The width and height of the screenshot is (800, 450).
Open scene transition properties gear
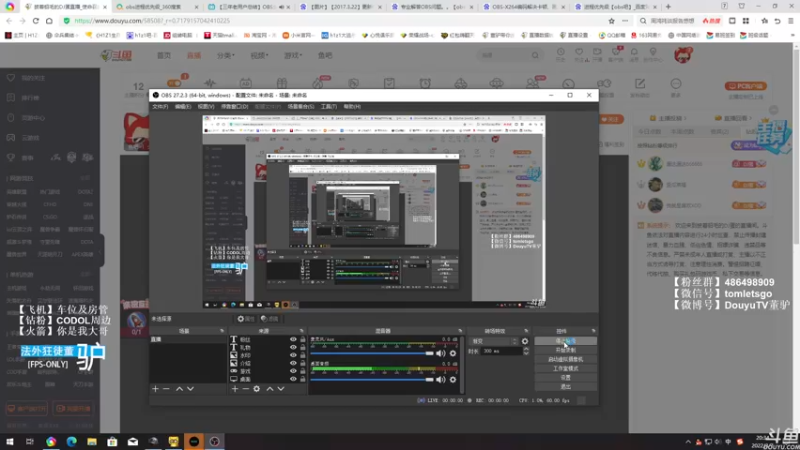[525, 341]
